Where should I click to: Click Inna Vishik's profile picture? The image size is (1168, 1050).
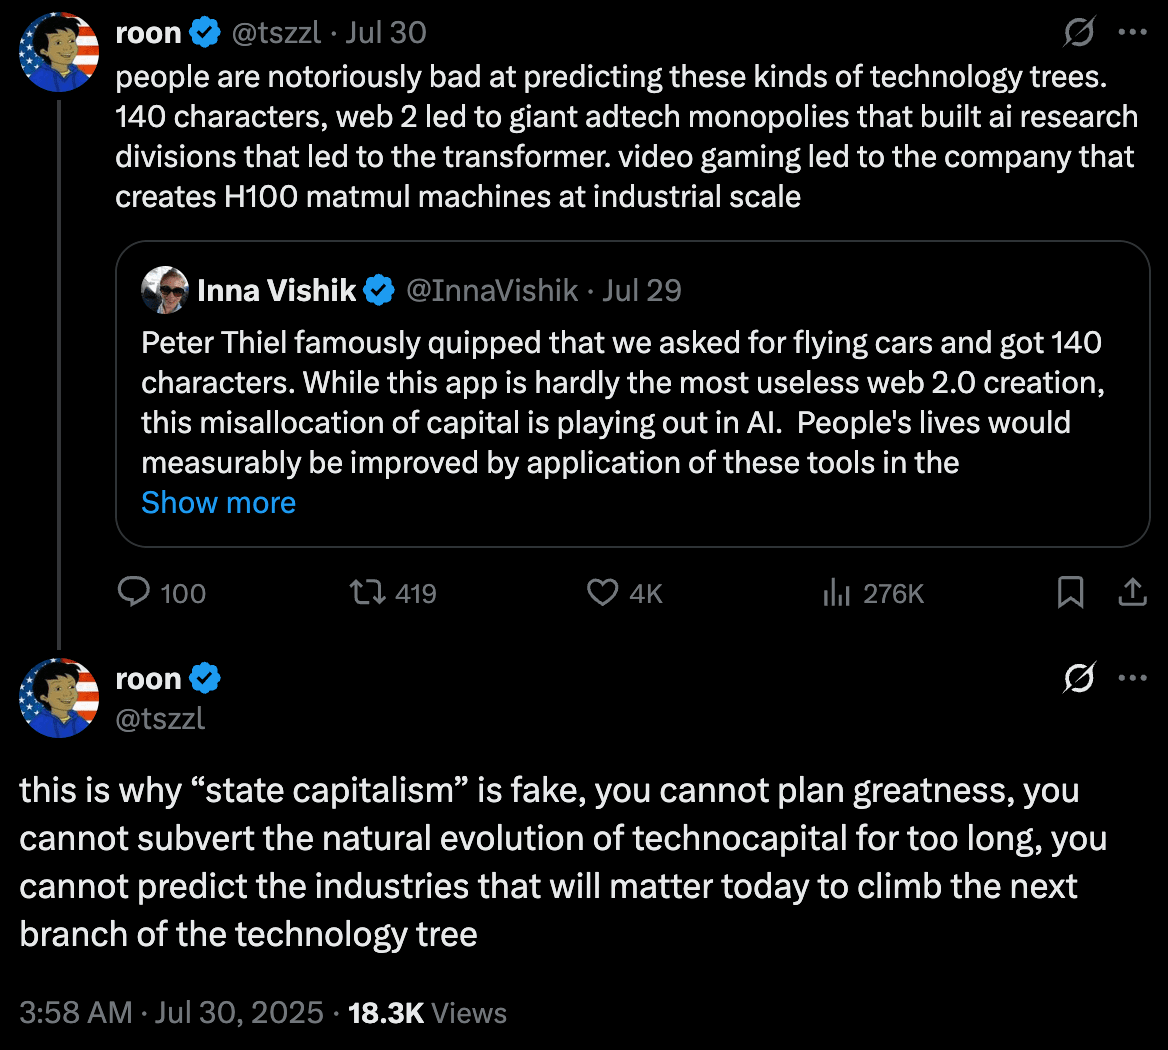[x=165, y=291]
